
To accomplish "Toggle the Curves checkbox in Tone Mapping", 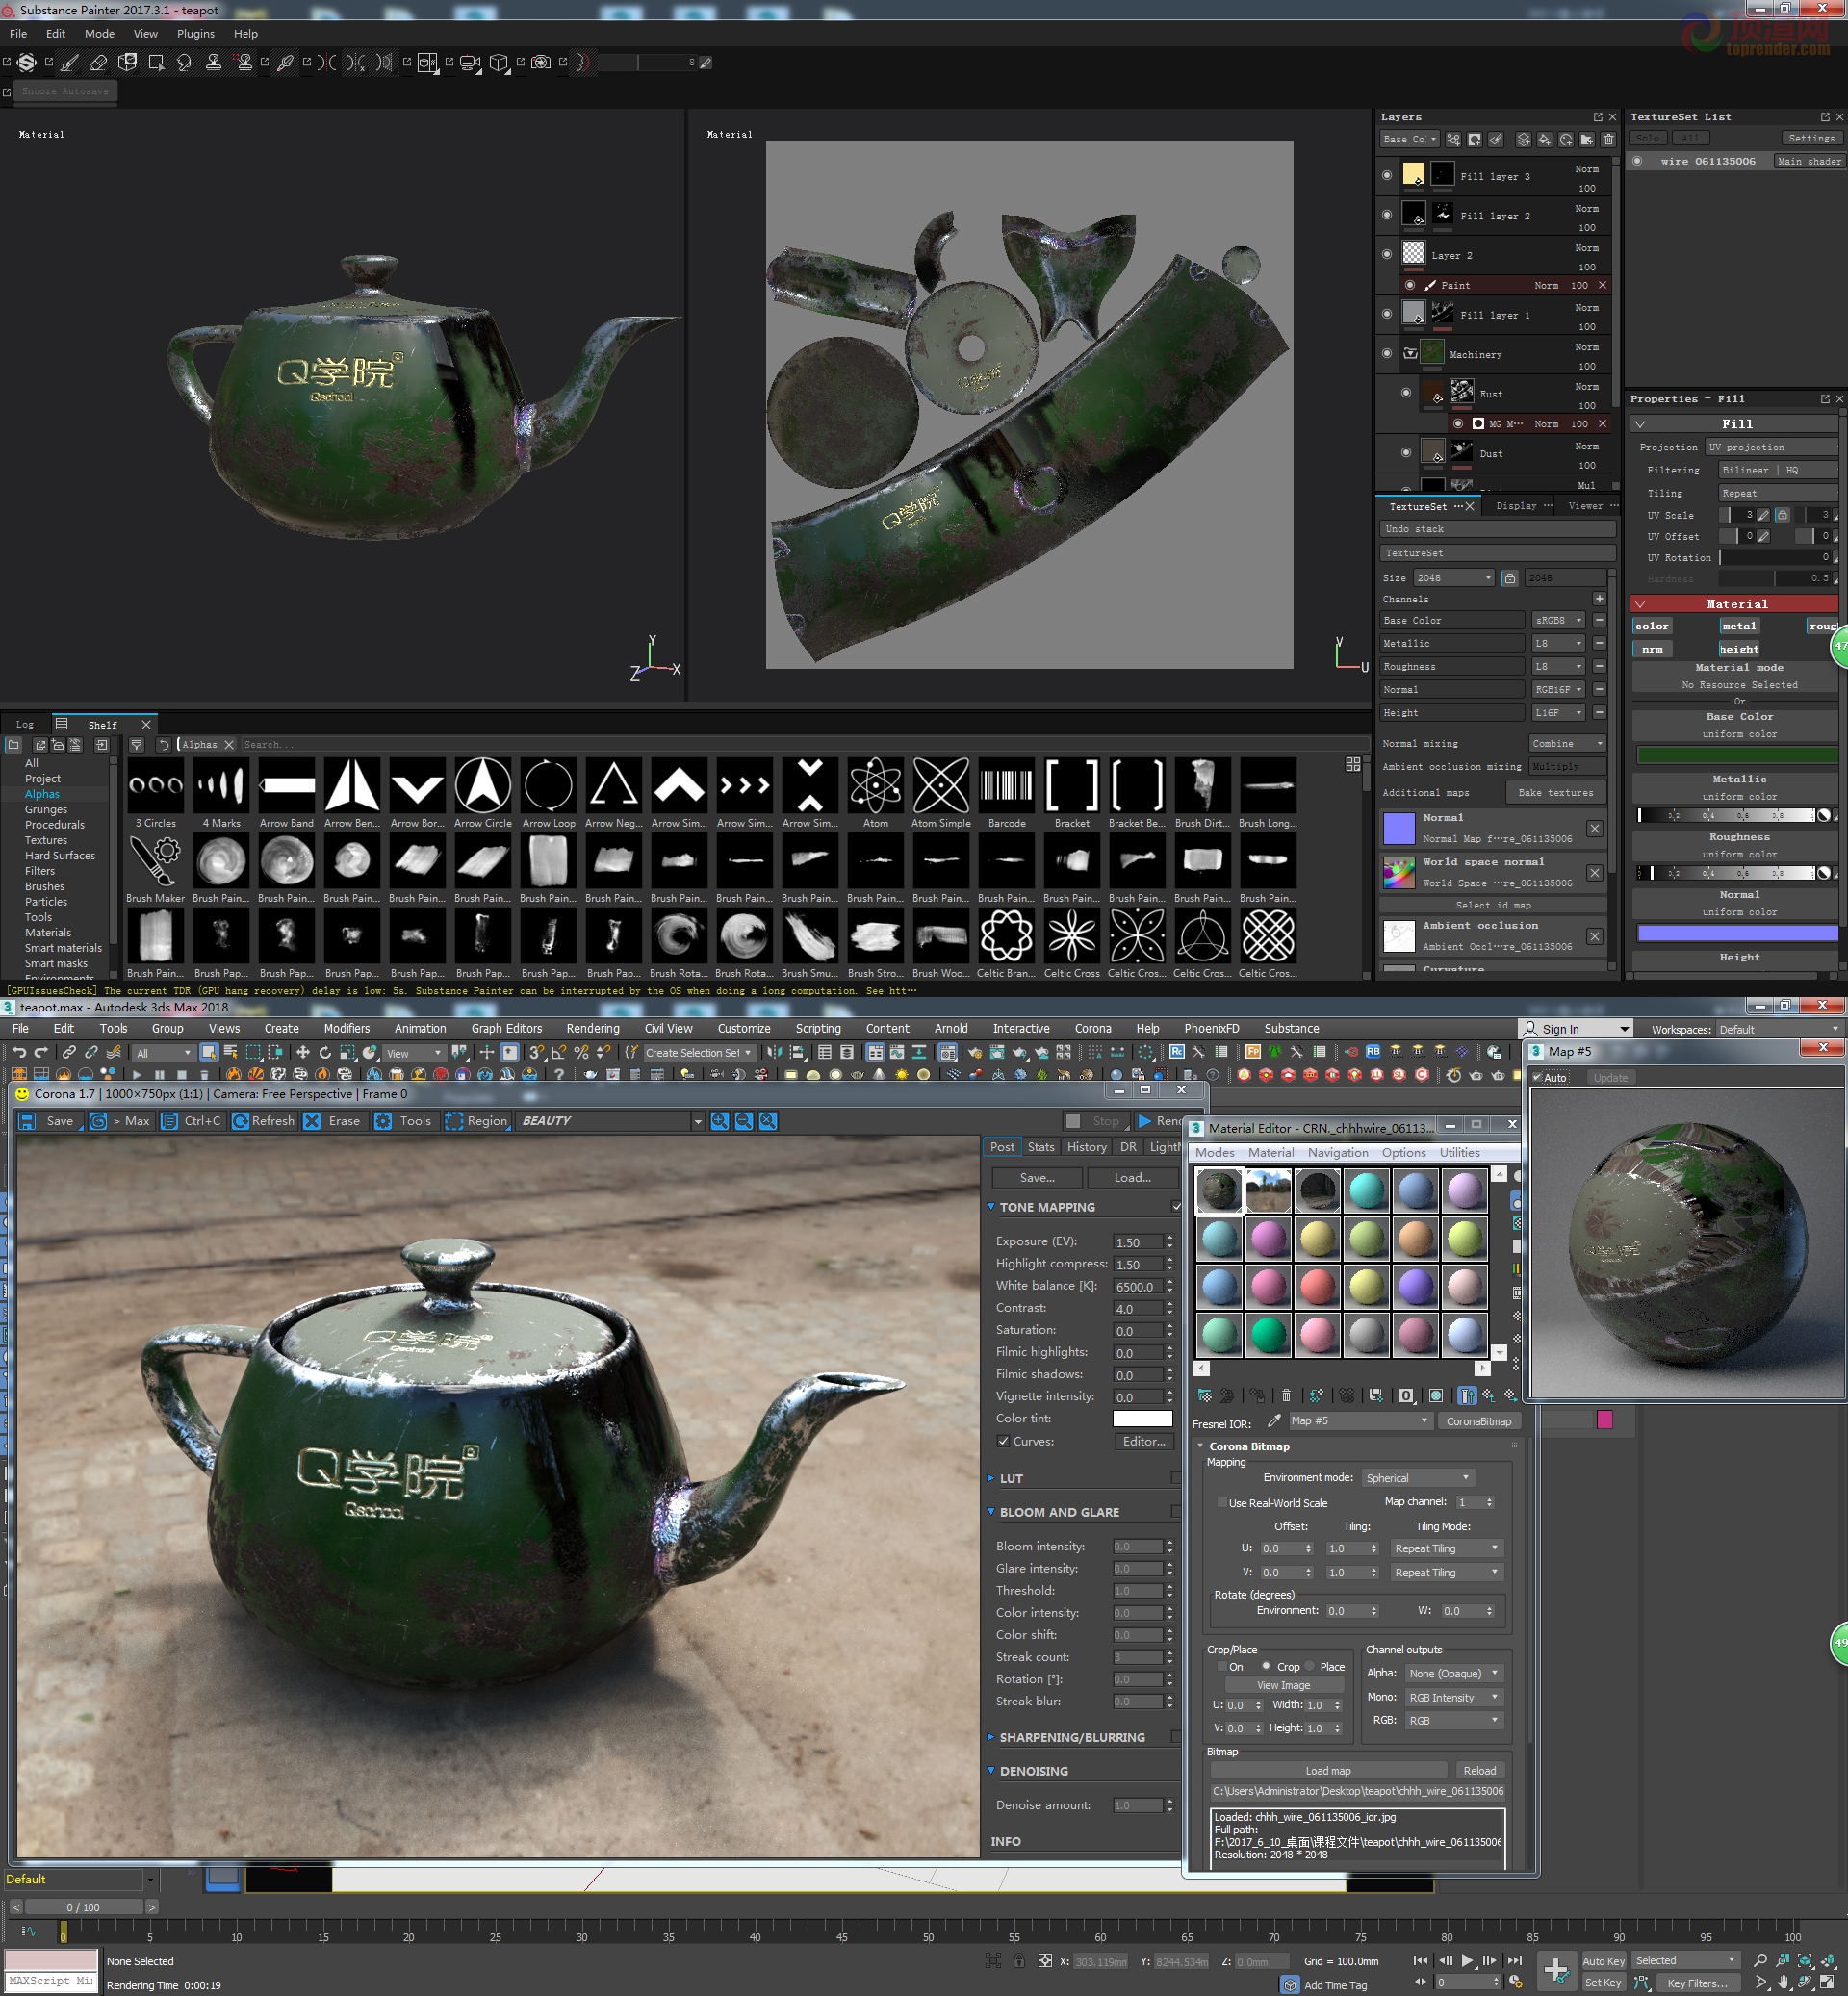I will click(1003, 1441).
